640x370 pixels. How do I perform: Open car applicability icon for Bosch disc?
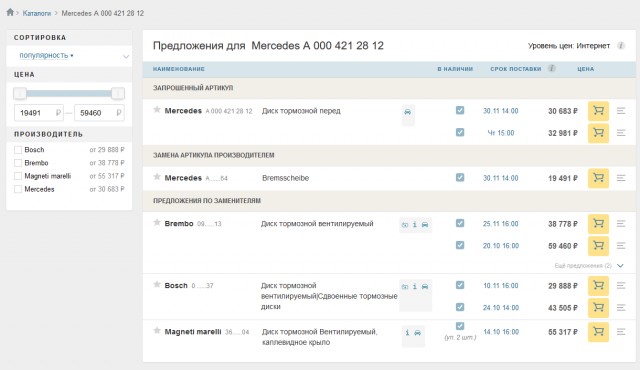[425, 287]
